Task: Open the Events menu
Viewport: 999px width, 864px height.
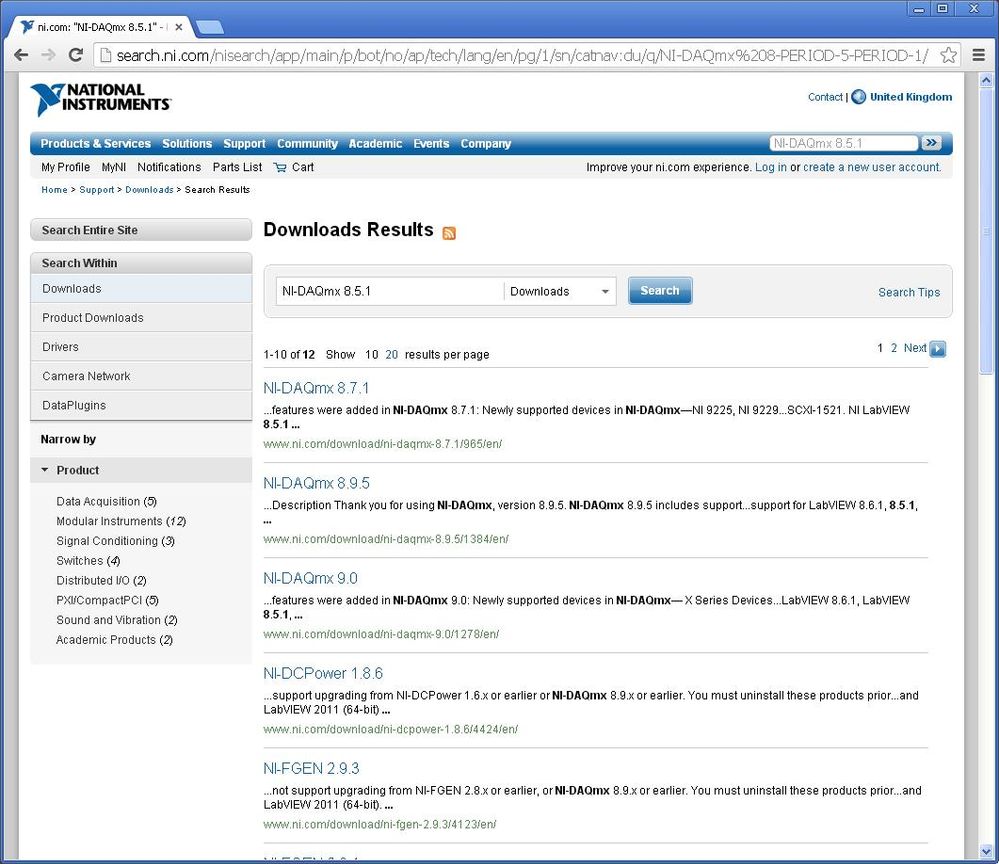Action: 431,143
